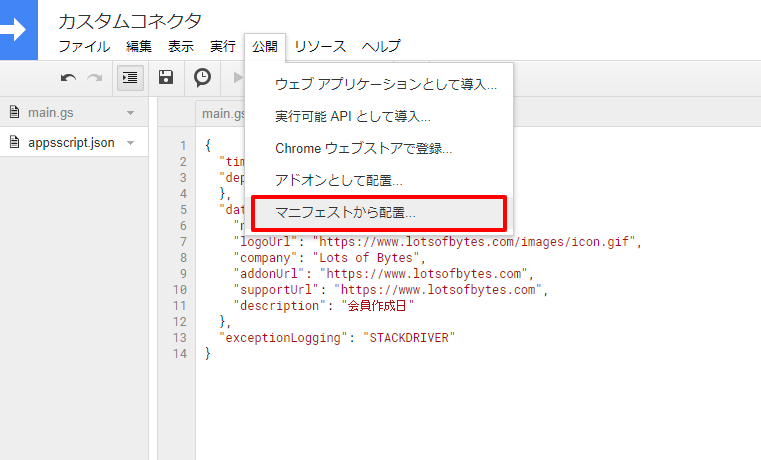This screenshot has height=460, width=761.
Task: Click the undo arrow icon
Action: pyautogui.click(x=68, y=77)
